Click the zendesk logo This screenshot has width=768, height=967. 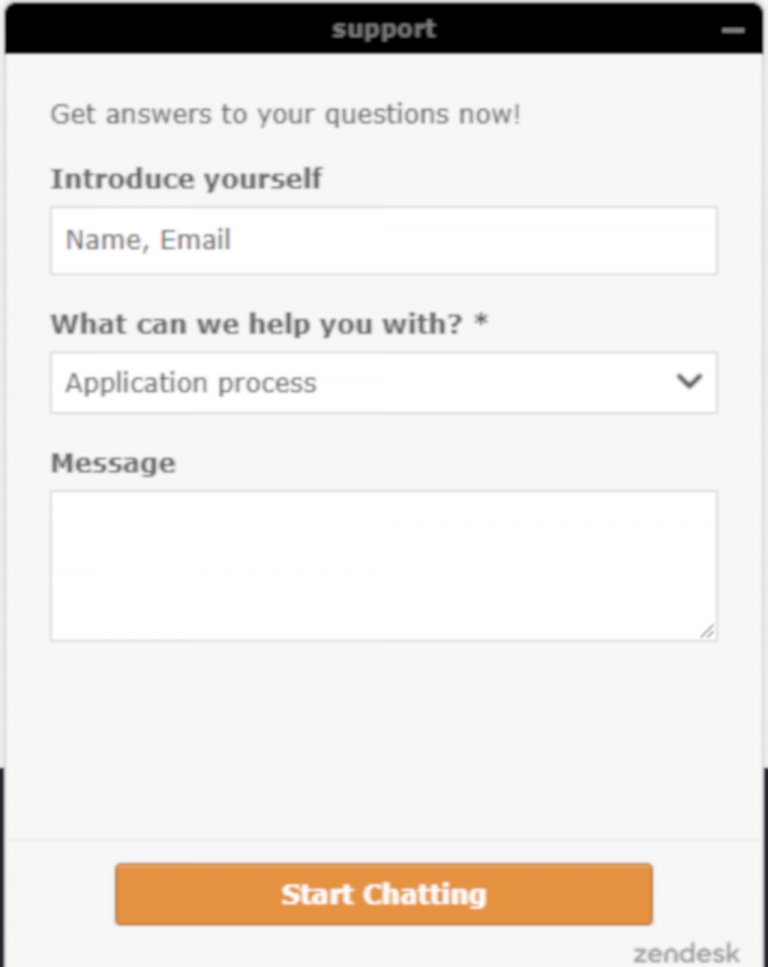(686, 953)
